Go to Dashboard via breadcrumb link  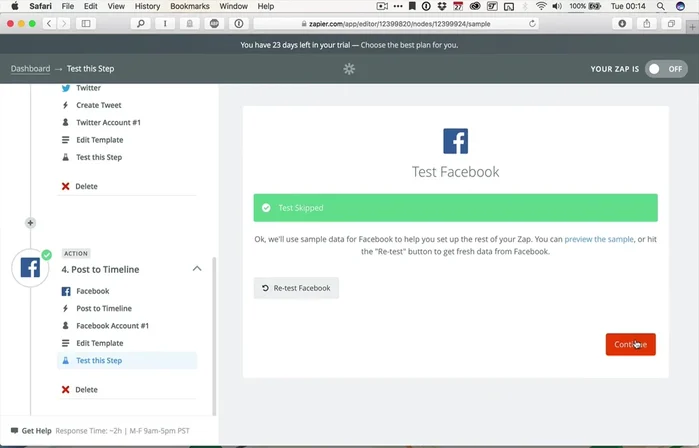pos(30,69)
